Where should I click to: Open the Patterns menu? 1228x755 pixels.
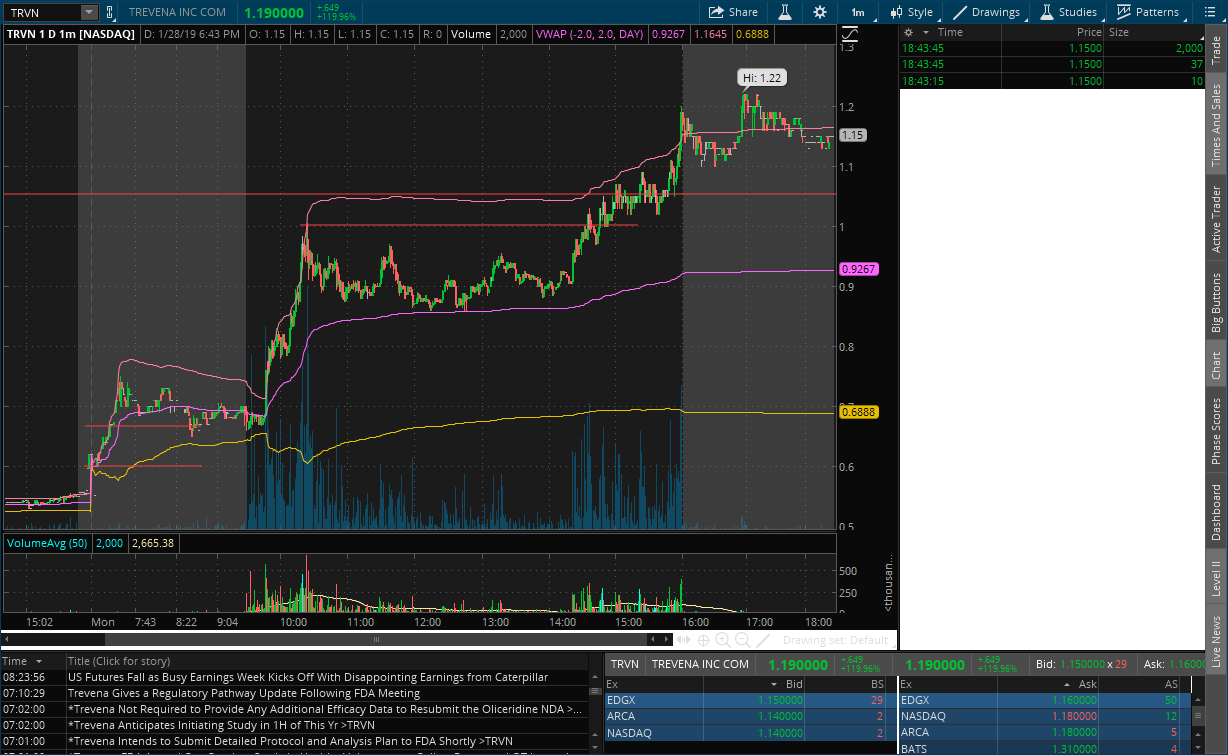1147,12
